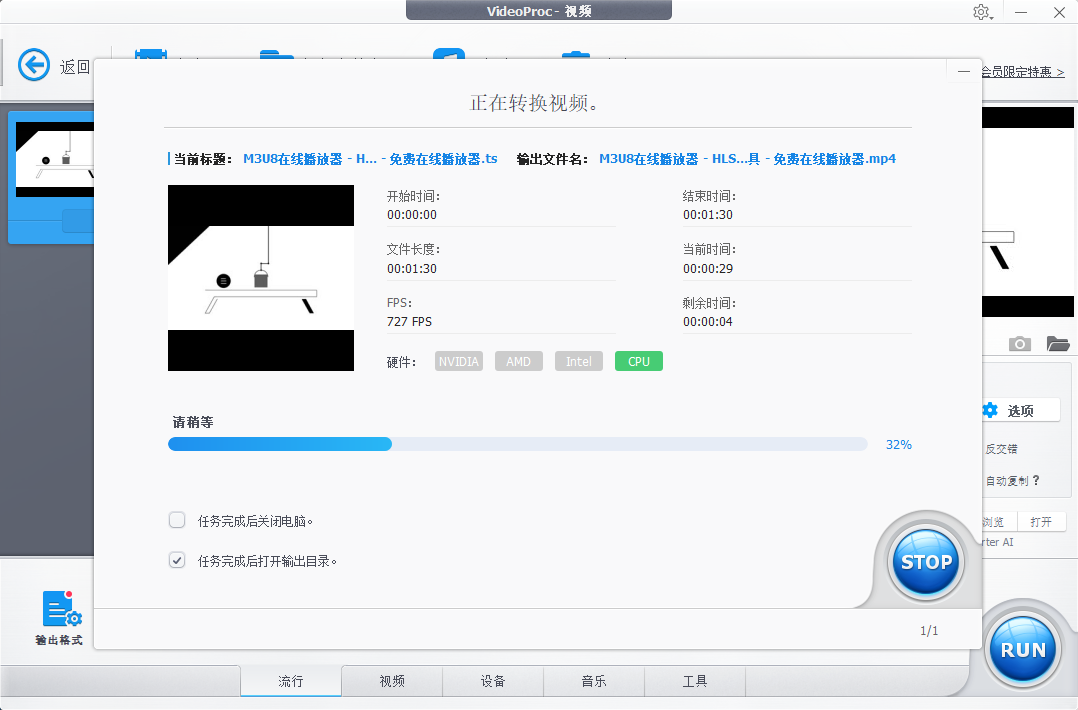Switch to the 音乐 tab
The width and height of the screenshot is (1078, 710).
click(x=594, y=681)
